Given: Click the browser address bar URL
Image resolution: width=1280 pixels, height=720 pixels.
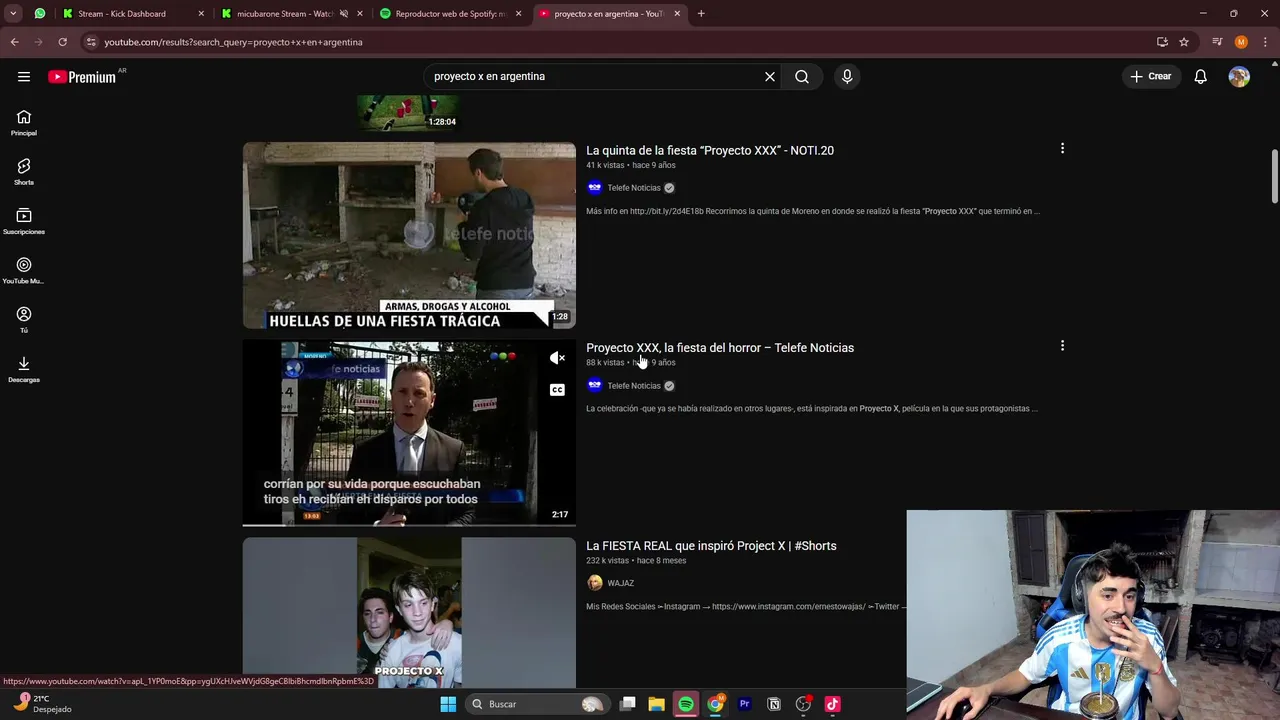Looking at the screenshot, I should pyautogui.click(x=233, y=42).
